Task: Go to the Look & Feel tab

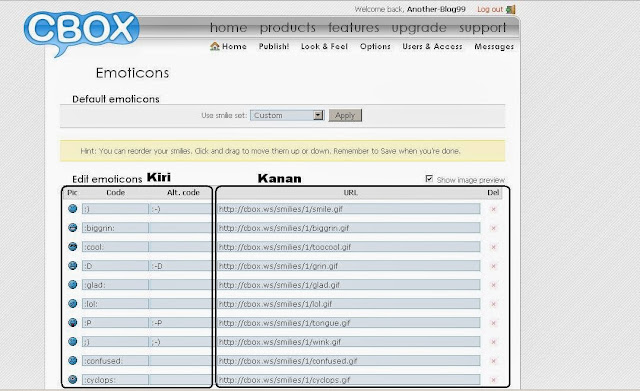Action: point(324,47)
